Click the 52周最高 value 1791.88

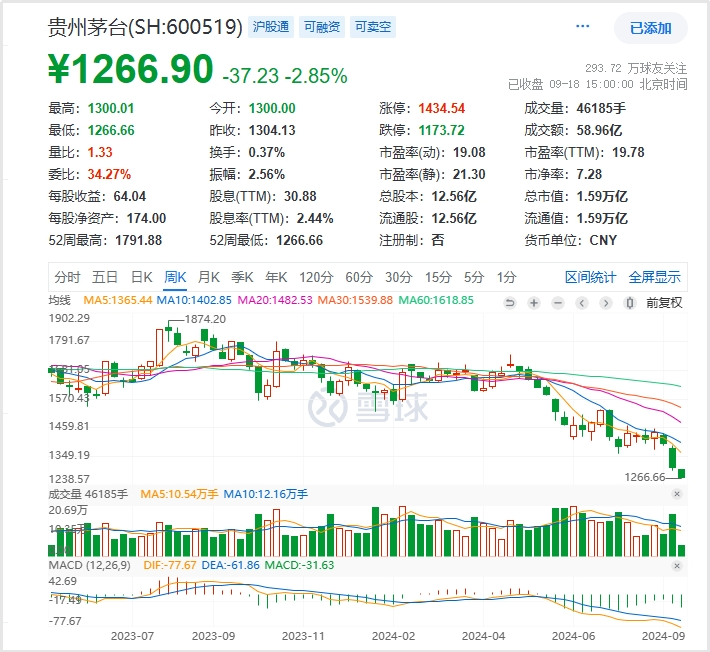pyautogui.click(x=139, y=240)
